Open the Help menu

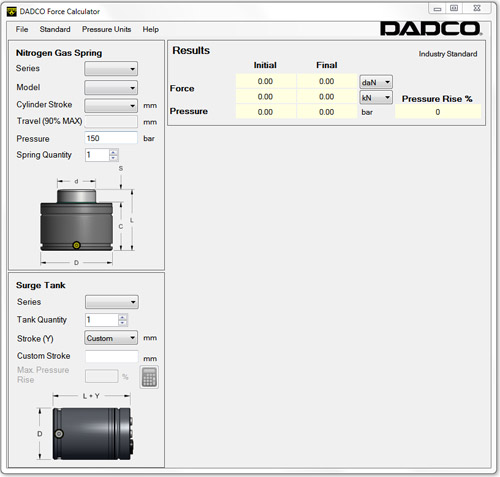pyautogui.click(x=151, y=29)
